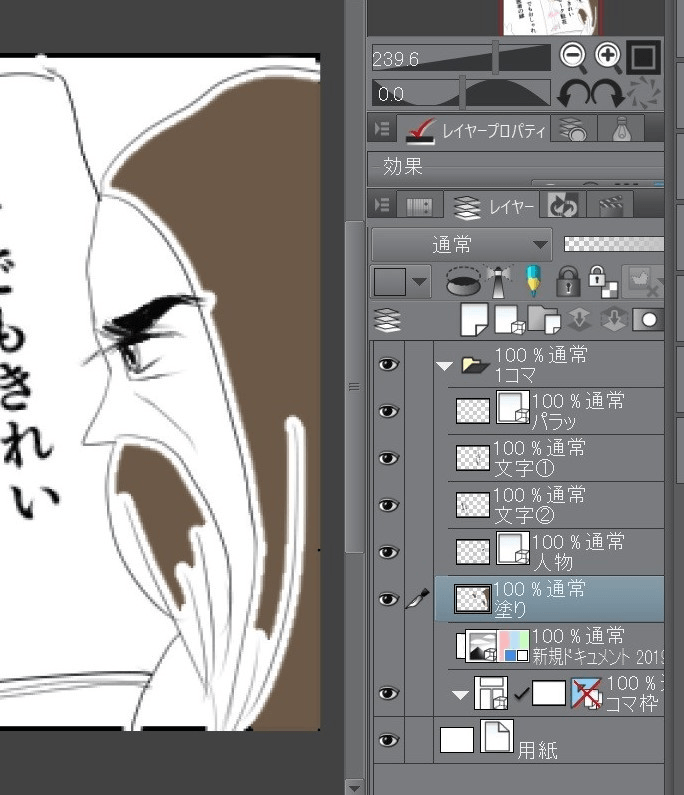Open the Layer Property tab
The image size is (684, 795).
point(473,130)
